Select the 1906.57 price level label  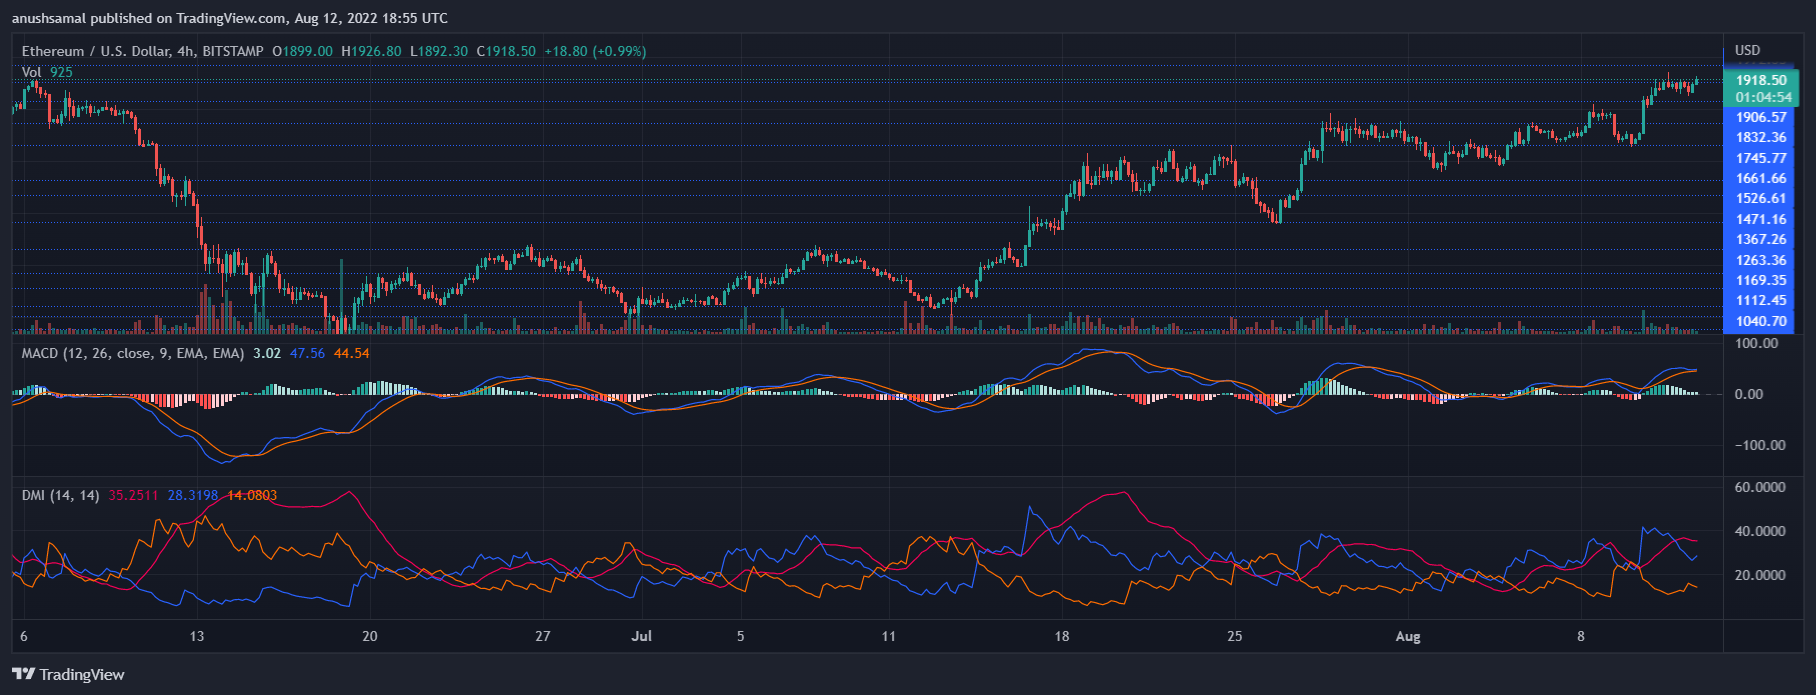point(1760,117)
